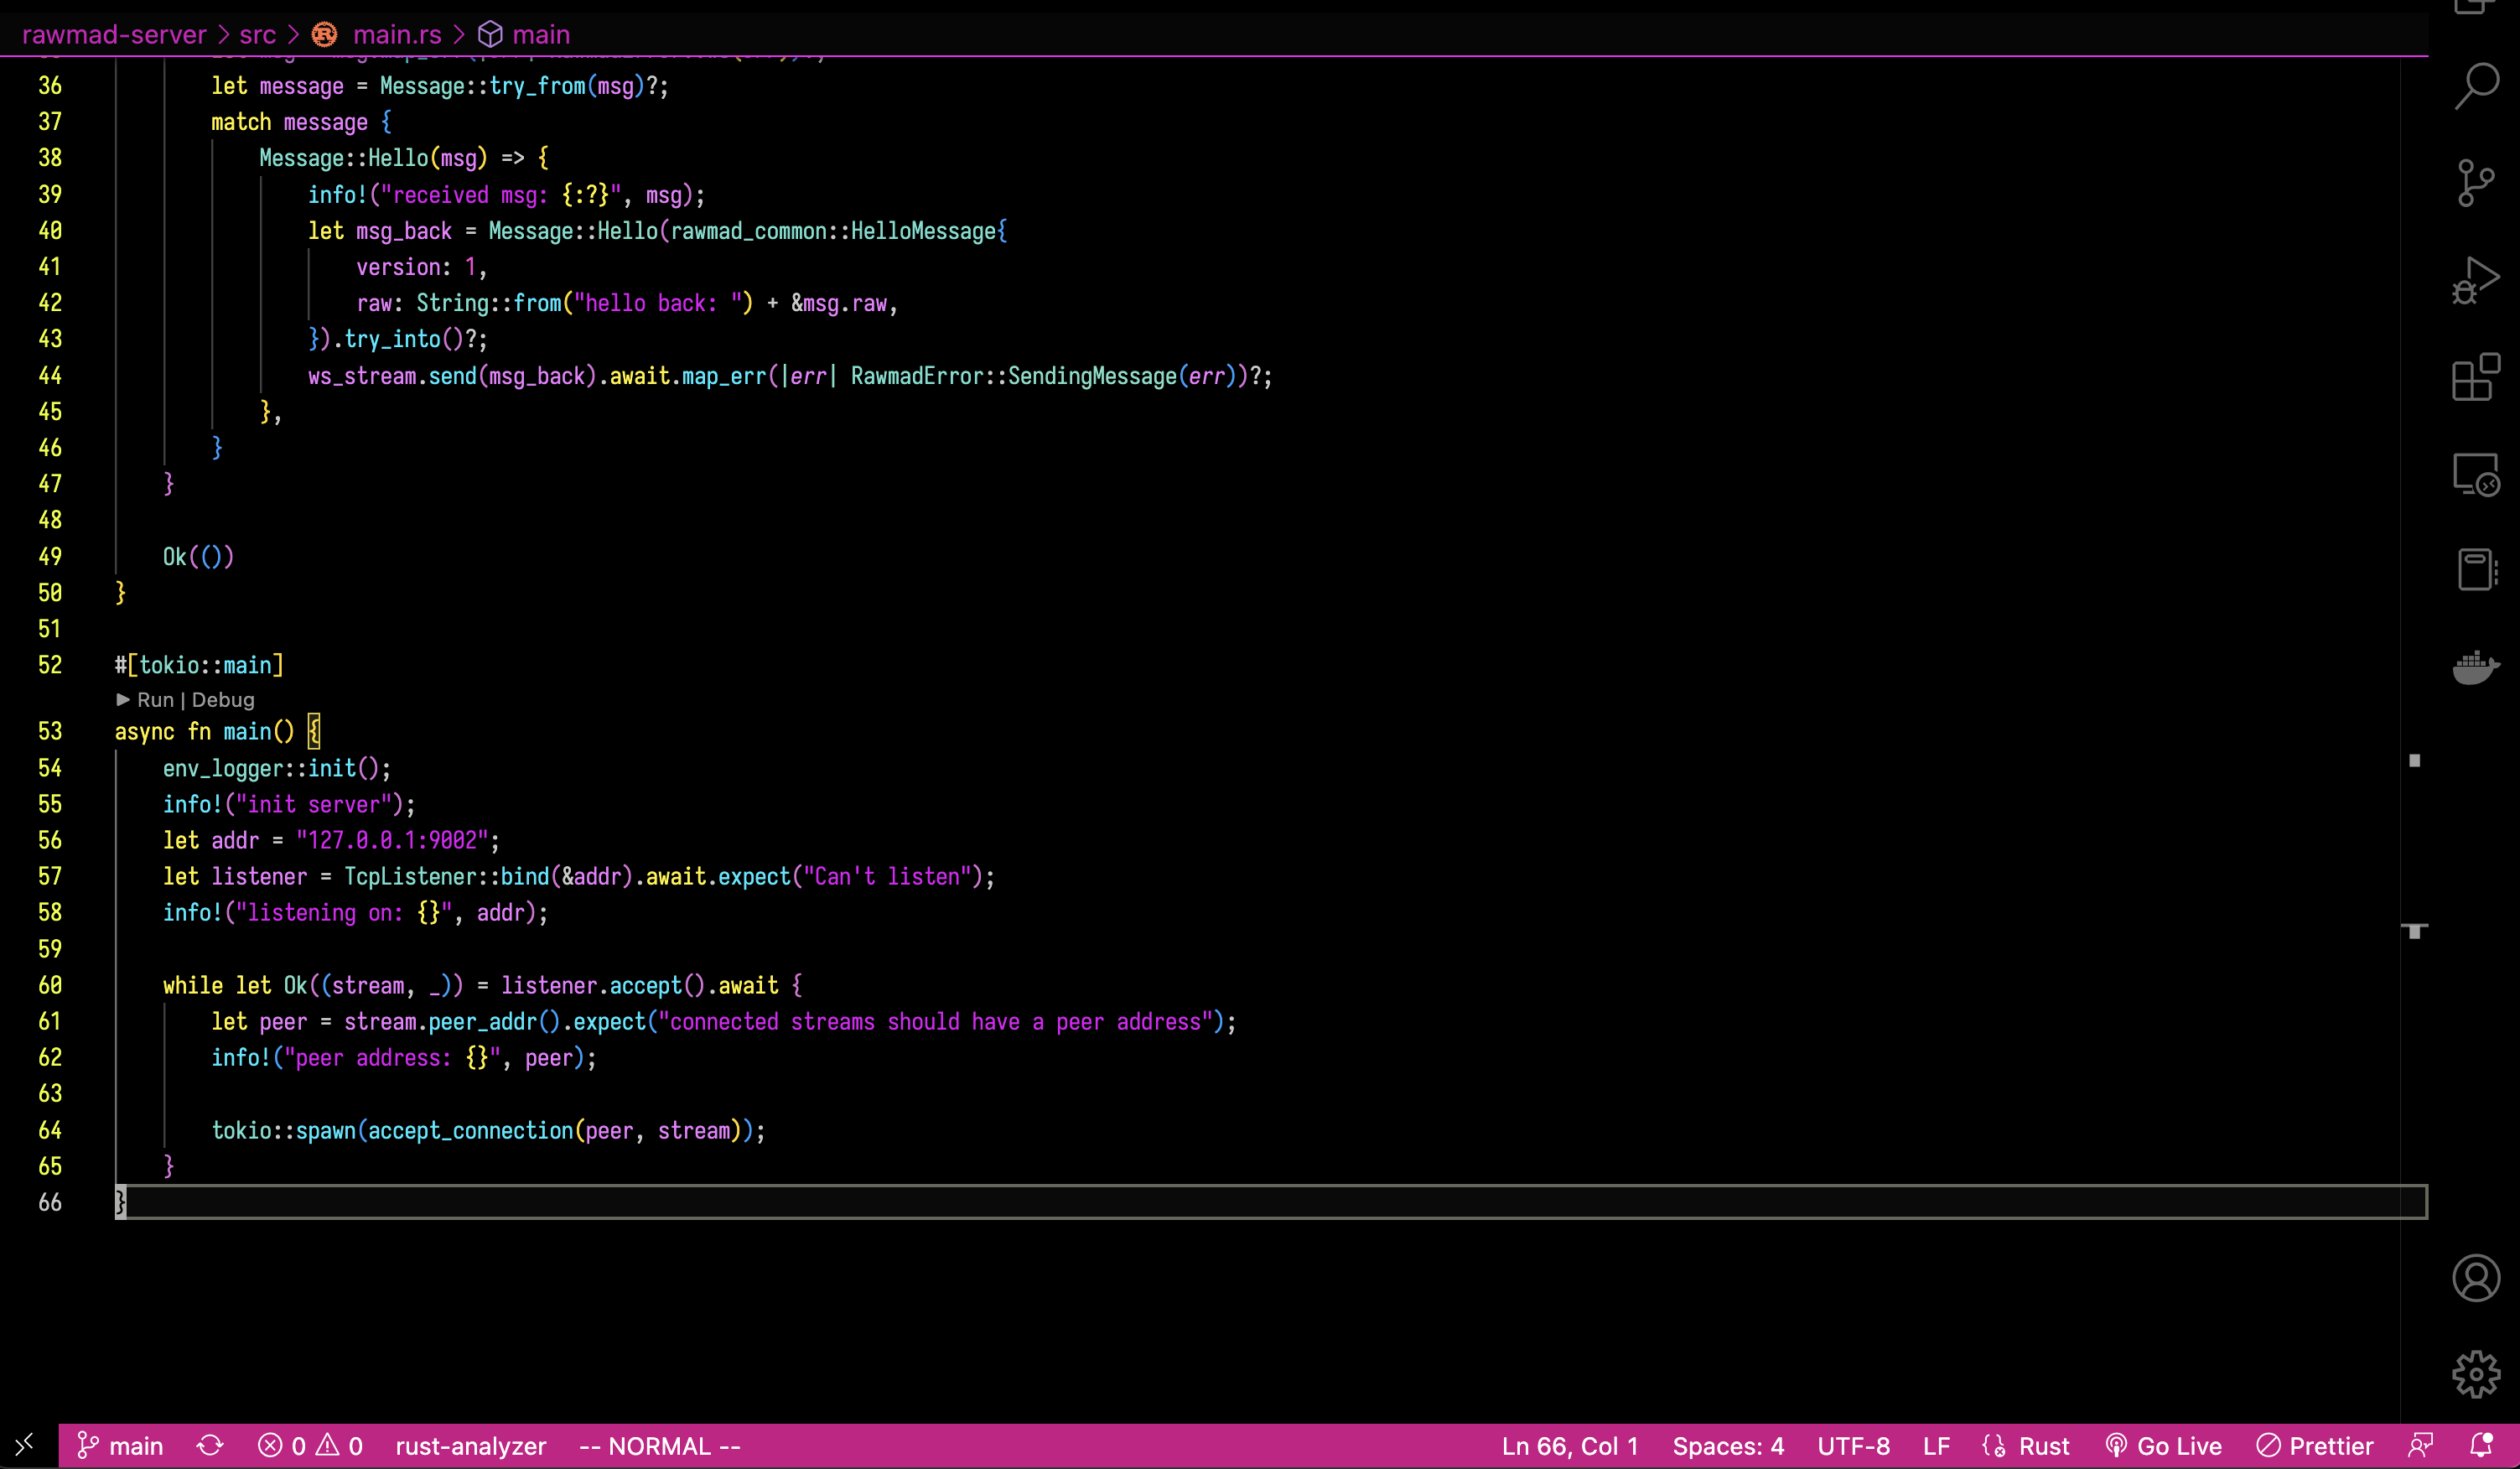The image size is (2520, 1469).
Task: Change end of line sequence LF
Action: (x=1936, y=1446)
